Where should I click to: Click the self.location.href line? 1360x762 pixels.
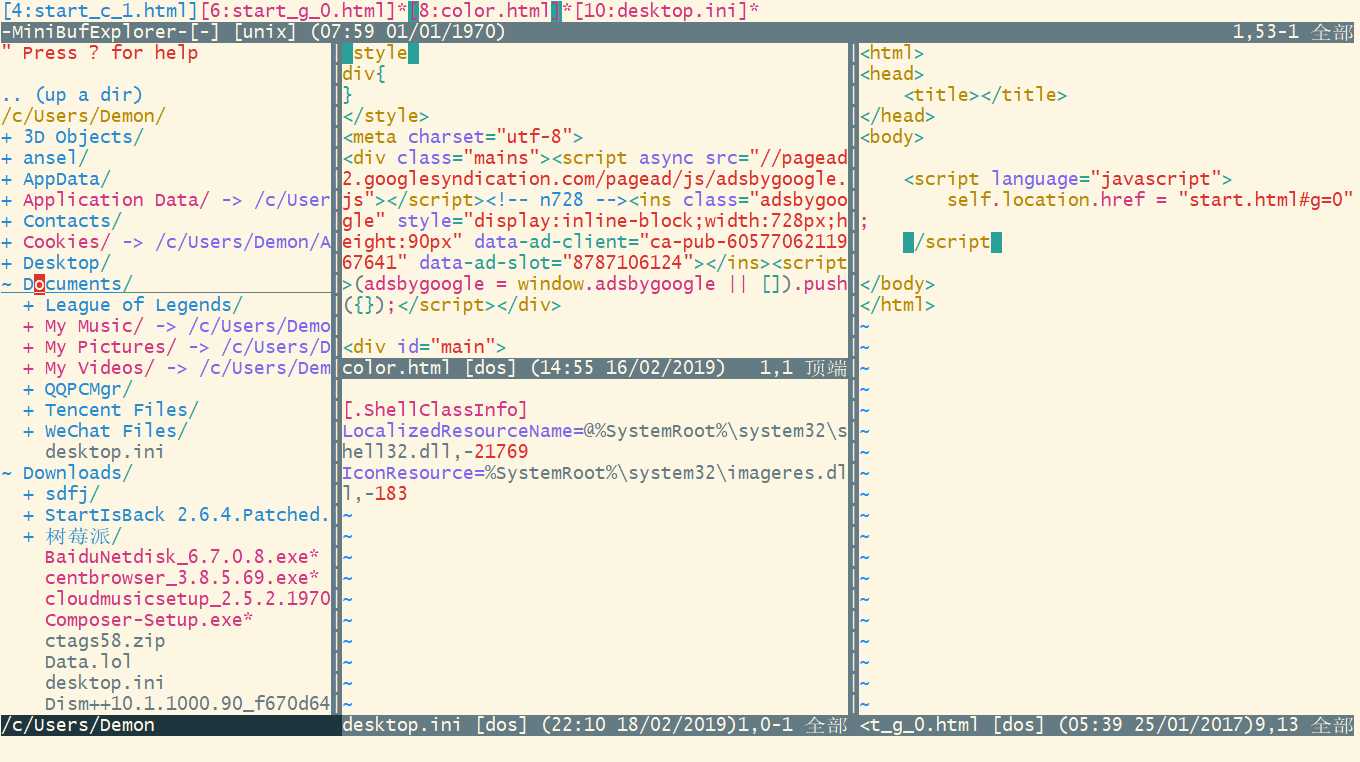[1150, 200]
